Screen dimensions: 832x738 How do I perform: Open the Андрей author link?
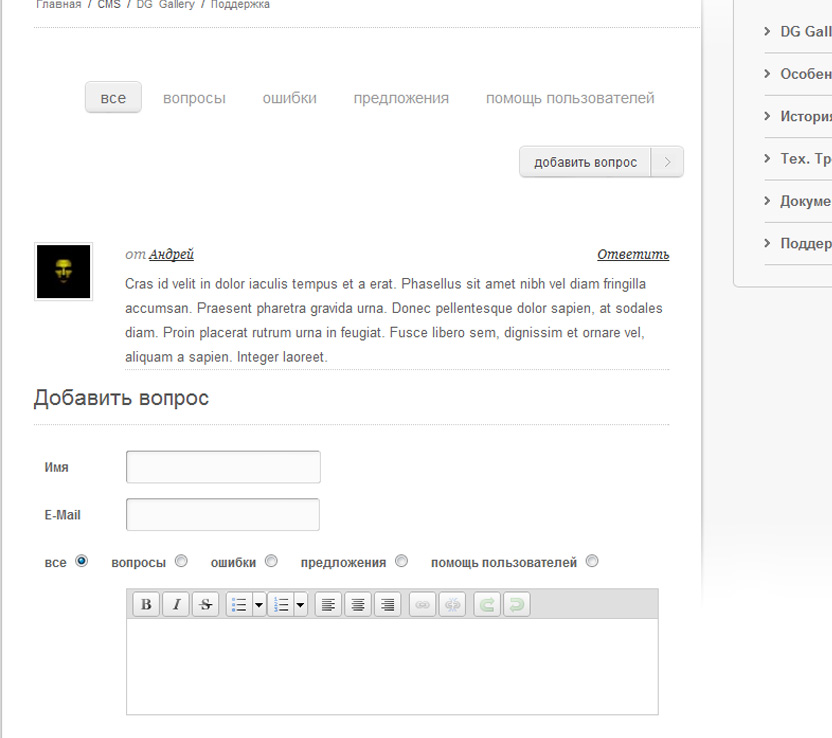[x=171, y=254]
